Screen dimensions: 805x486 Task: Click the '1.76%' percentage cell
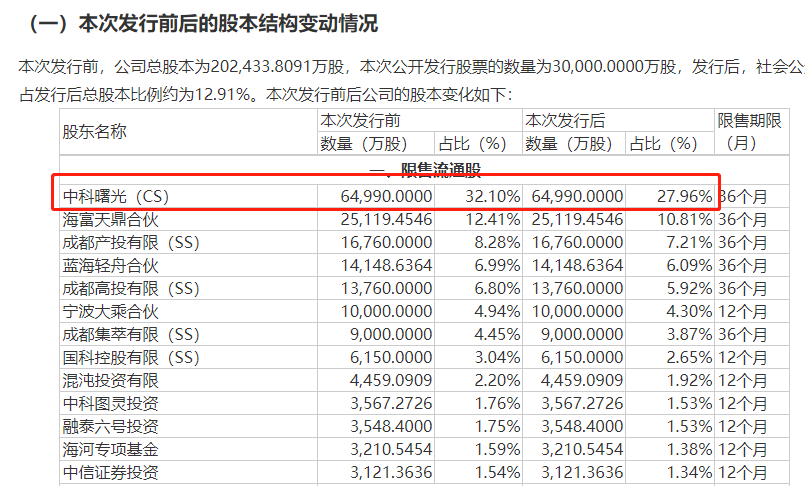[x=497, y=403]
